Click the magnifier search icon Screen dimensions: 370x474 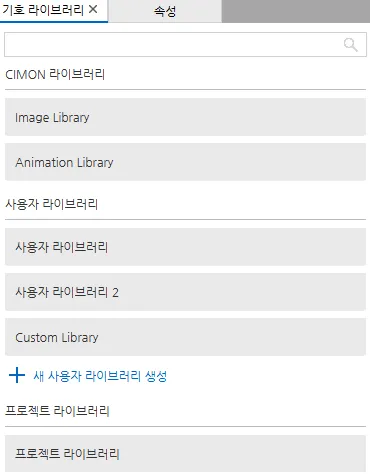pyautogui.click(x=350, y=44)
